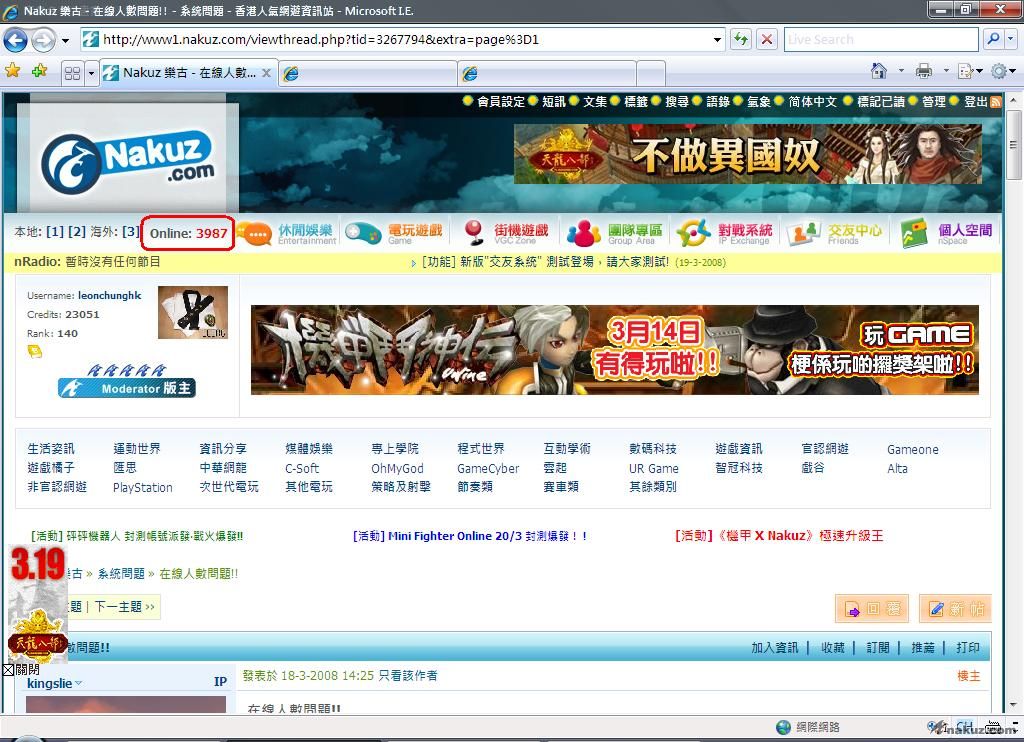Open 團隊專區 Group Area section
The height and width of the screenshot is (742, 1024).
[x=615, y=233]
